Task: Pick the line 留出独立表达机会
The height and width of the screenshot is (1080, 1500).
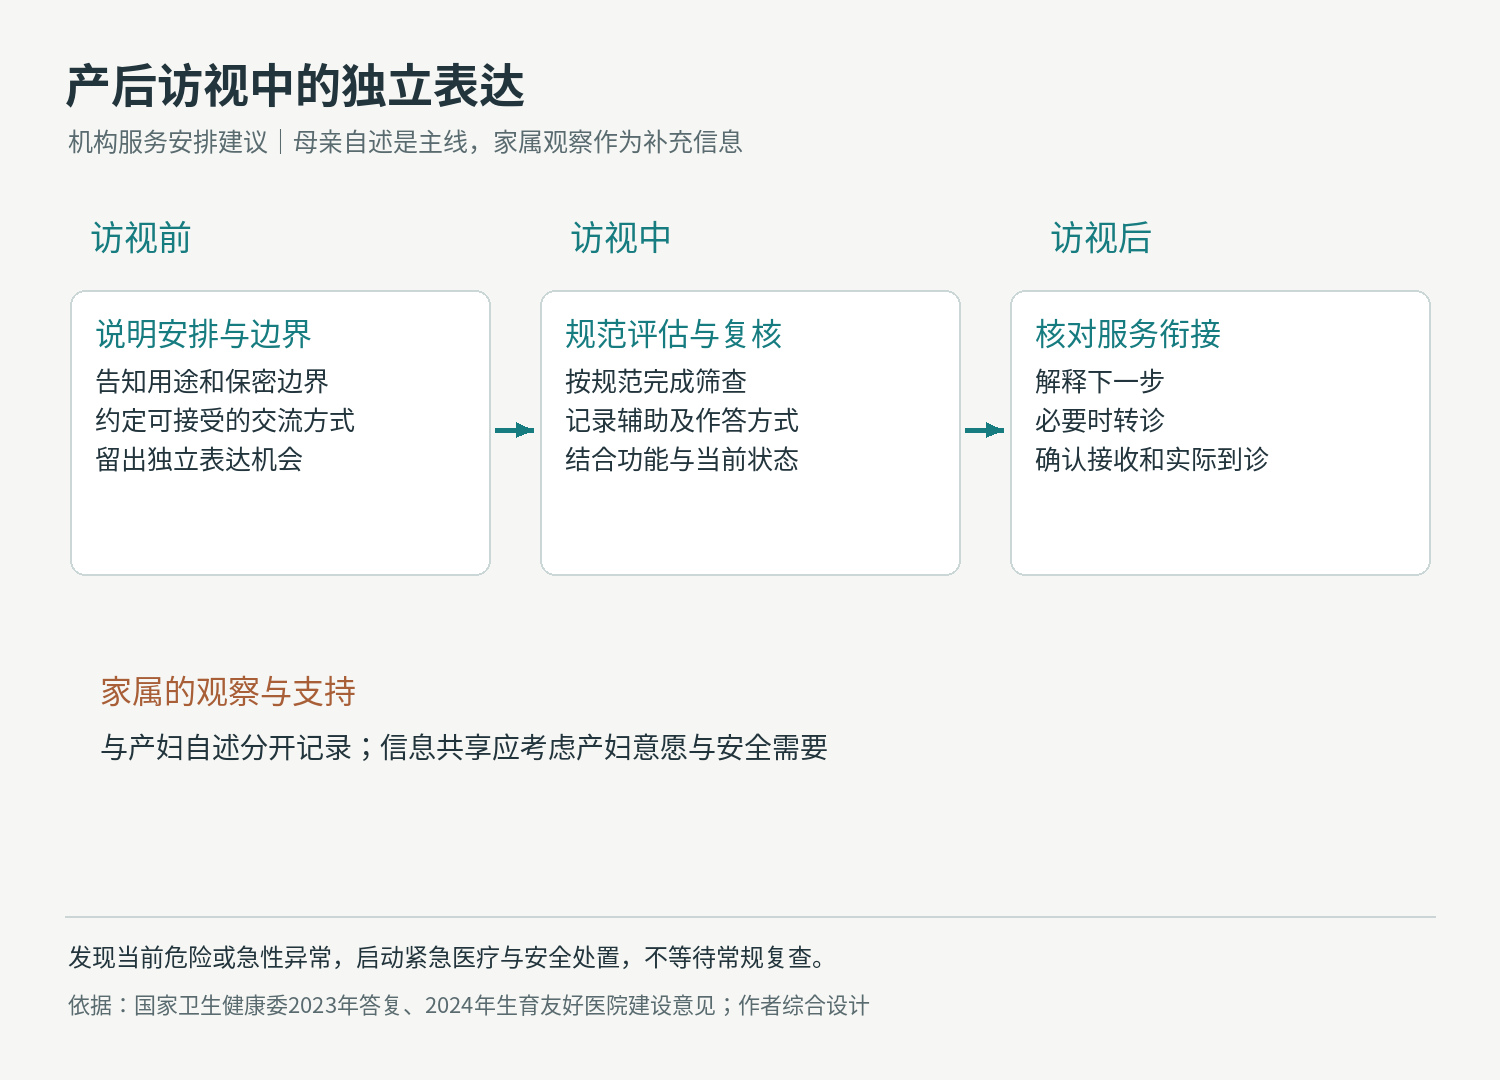Action: 199,459
